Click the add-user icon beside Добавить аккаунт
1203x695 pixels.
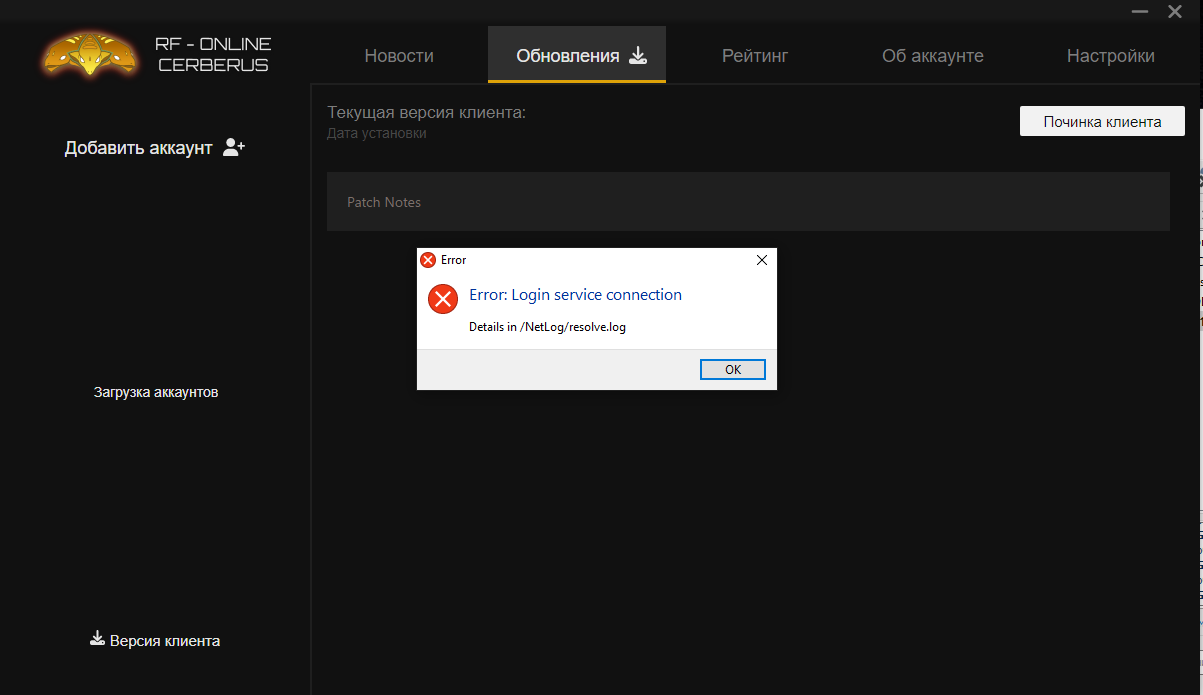coord(234,148)
